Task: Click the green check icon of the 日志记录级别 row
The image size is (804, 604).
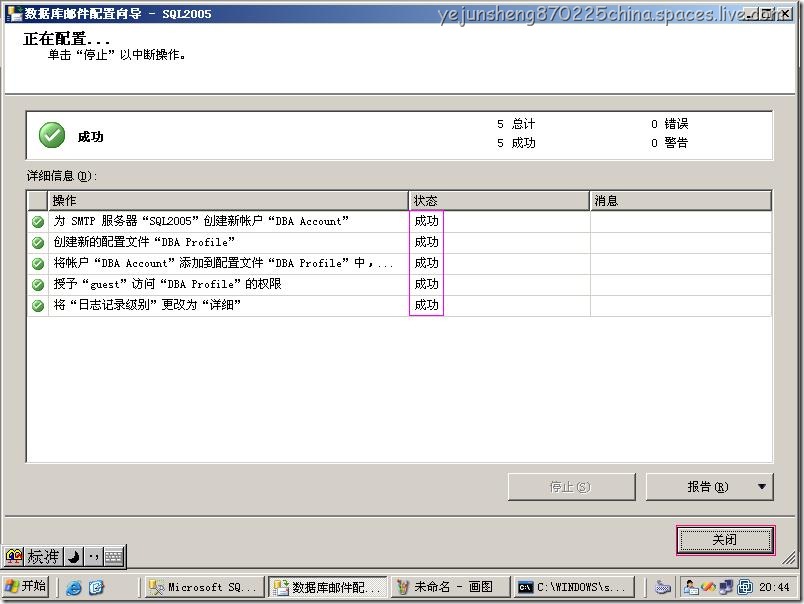Action: coord(38,306)
